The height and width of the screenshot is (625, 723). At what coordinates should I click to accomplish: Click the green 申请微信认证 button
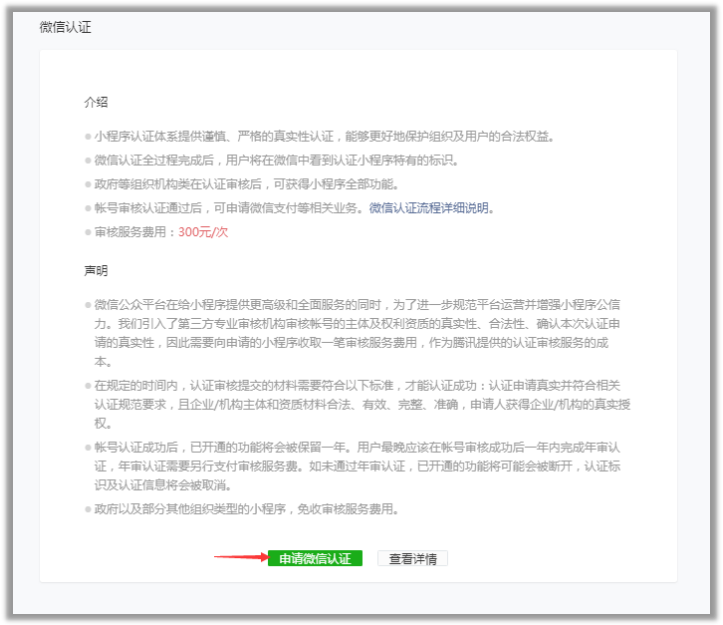(315, 558)
